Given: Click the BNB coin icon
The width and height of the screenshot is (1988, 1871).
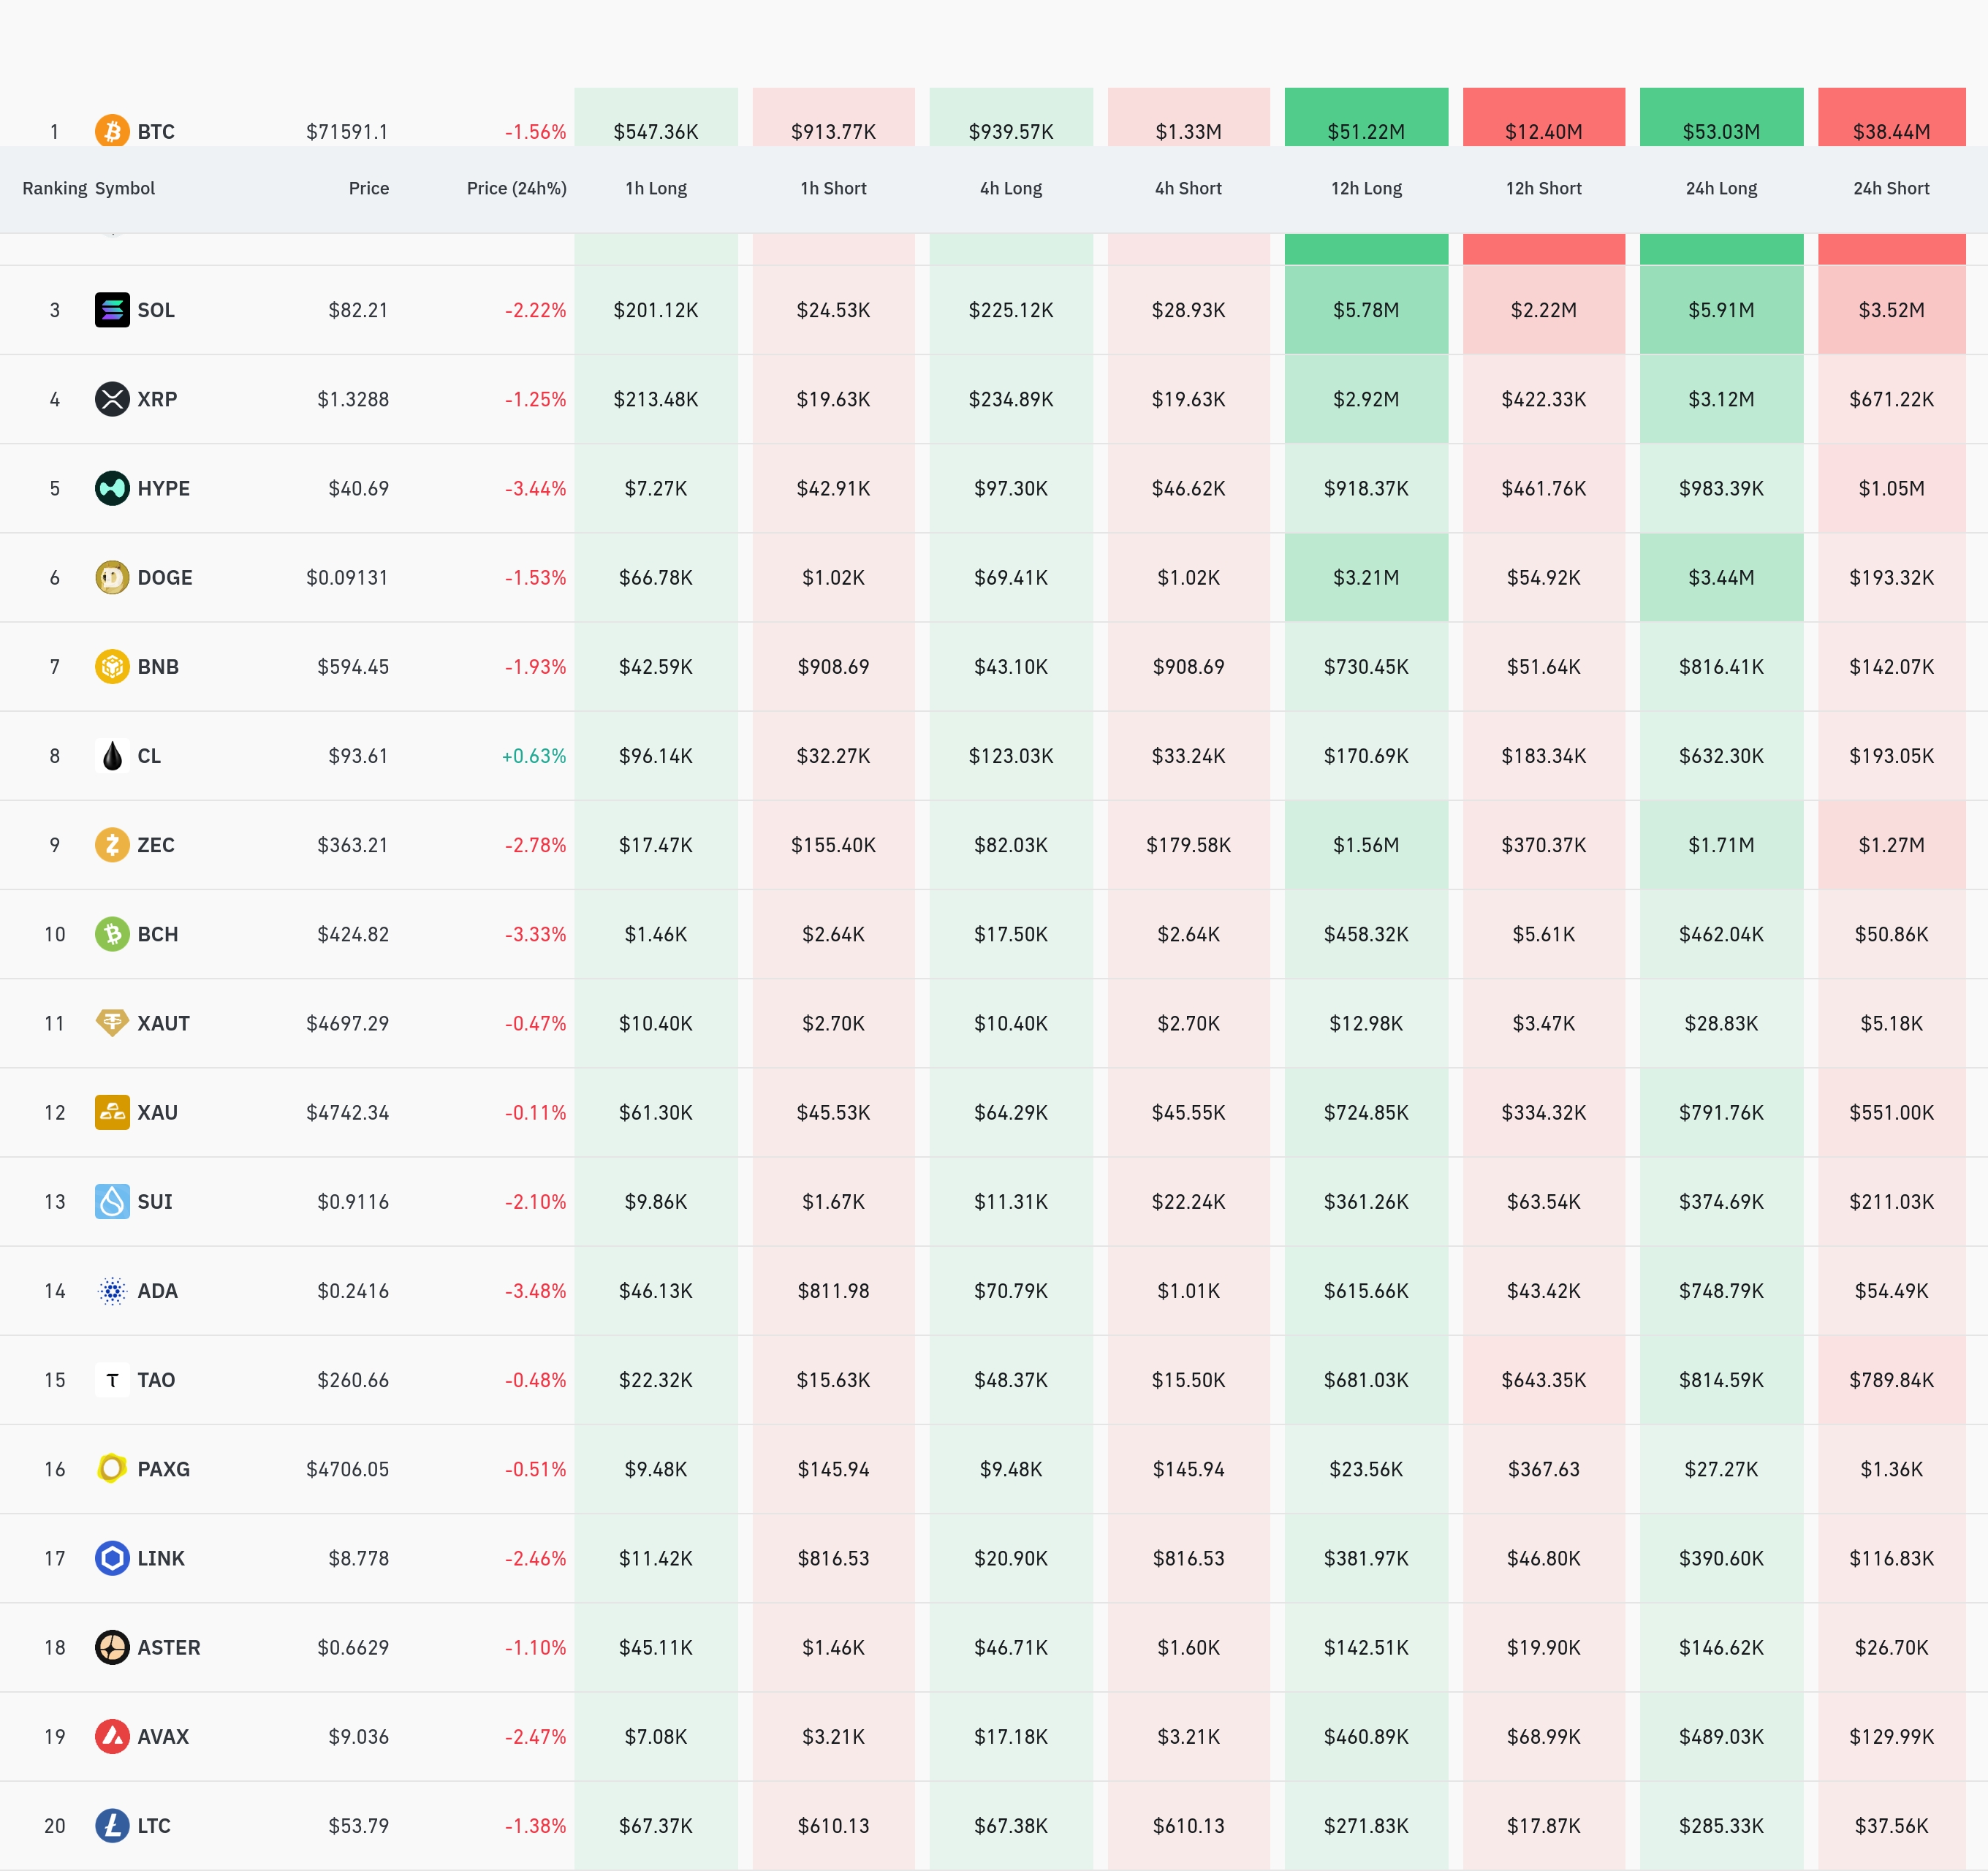Looking at the screenshot, I should point(112,666).
